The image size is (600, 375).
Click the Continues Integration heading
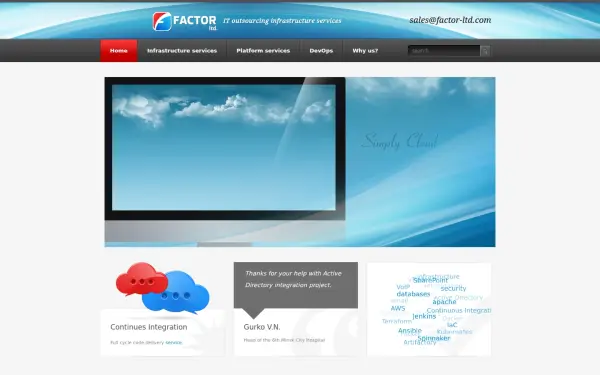click(149, 327)
